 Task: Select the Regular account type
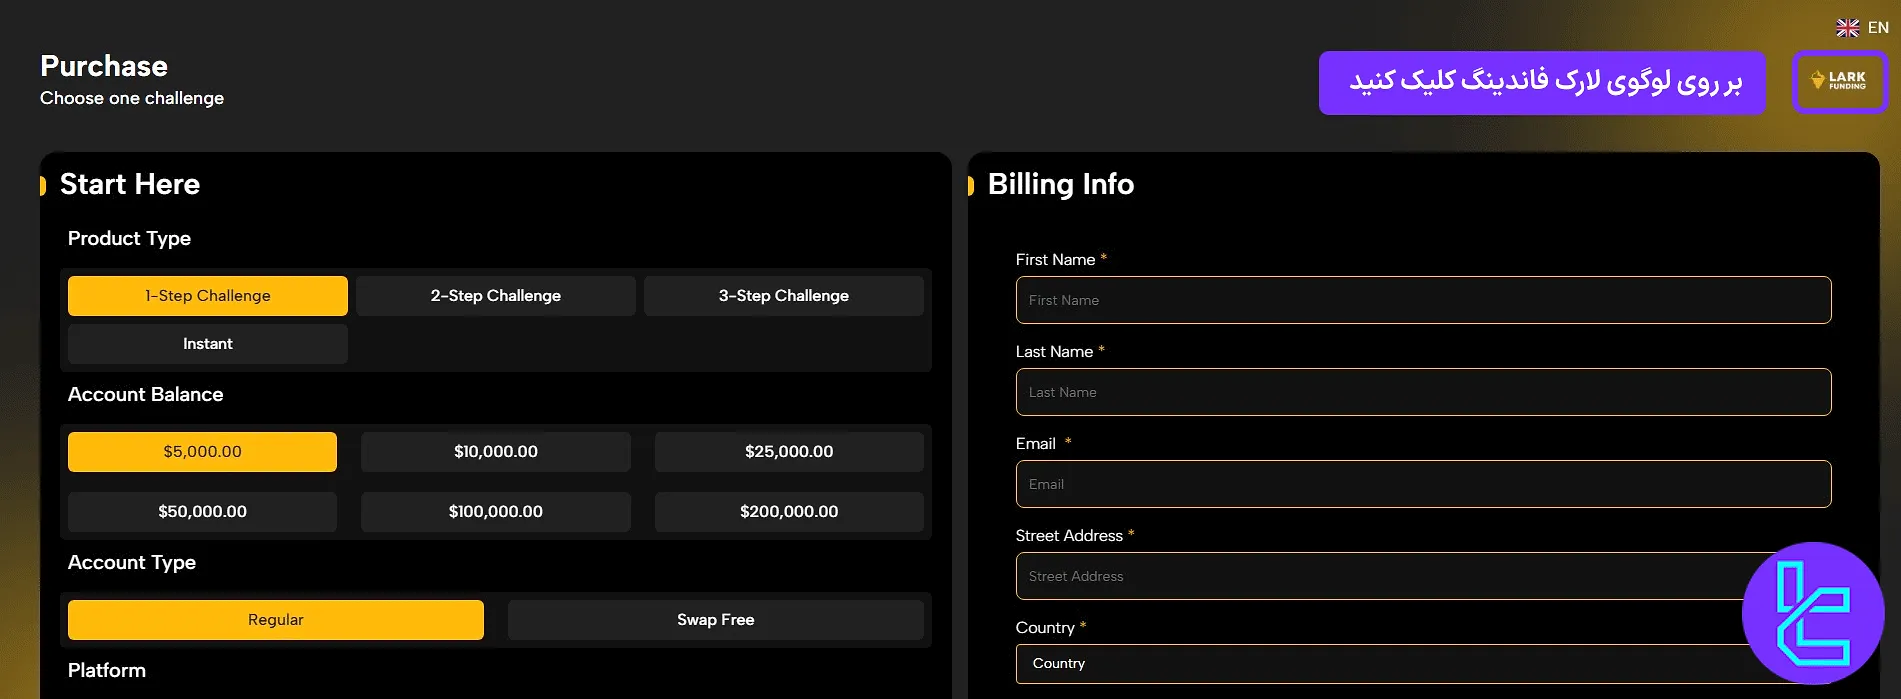click(x=275, y=620)
